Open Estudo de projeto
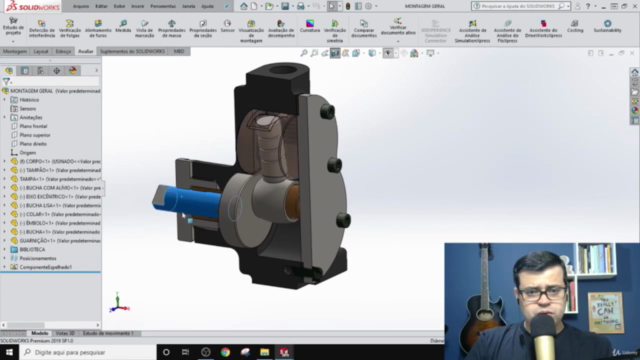The height and width of the screenshot is (360, 640). [13, 25]
